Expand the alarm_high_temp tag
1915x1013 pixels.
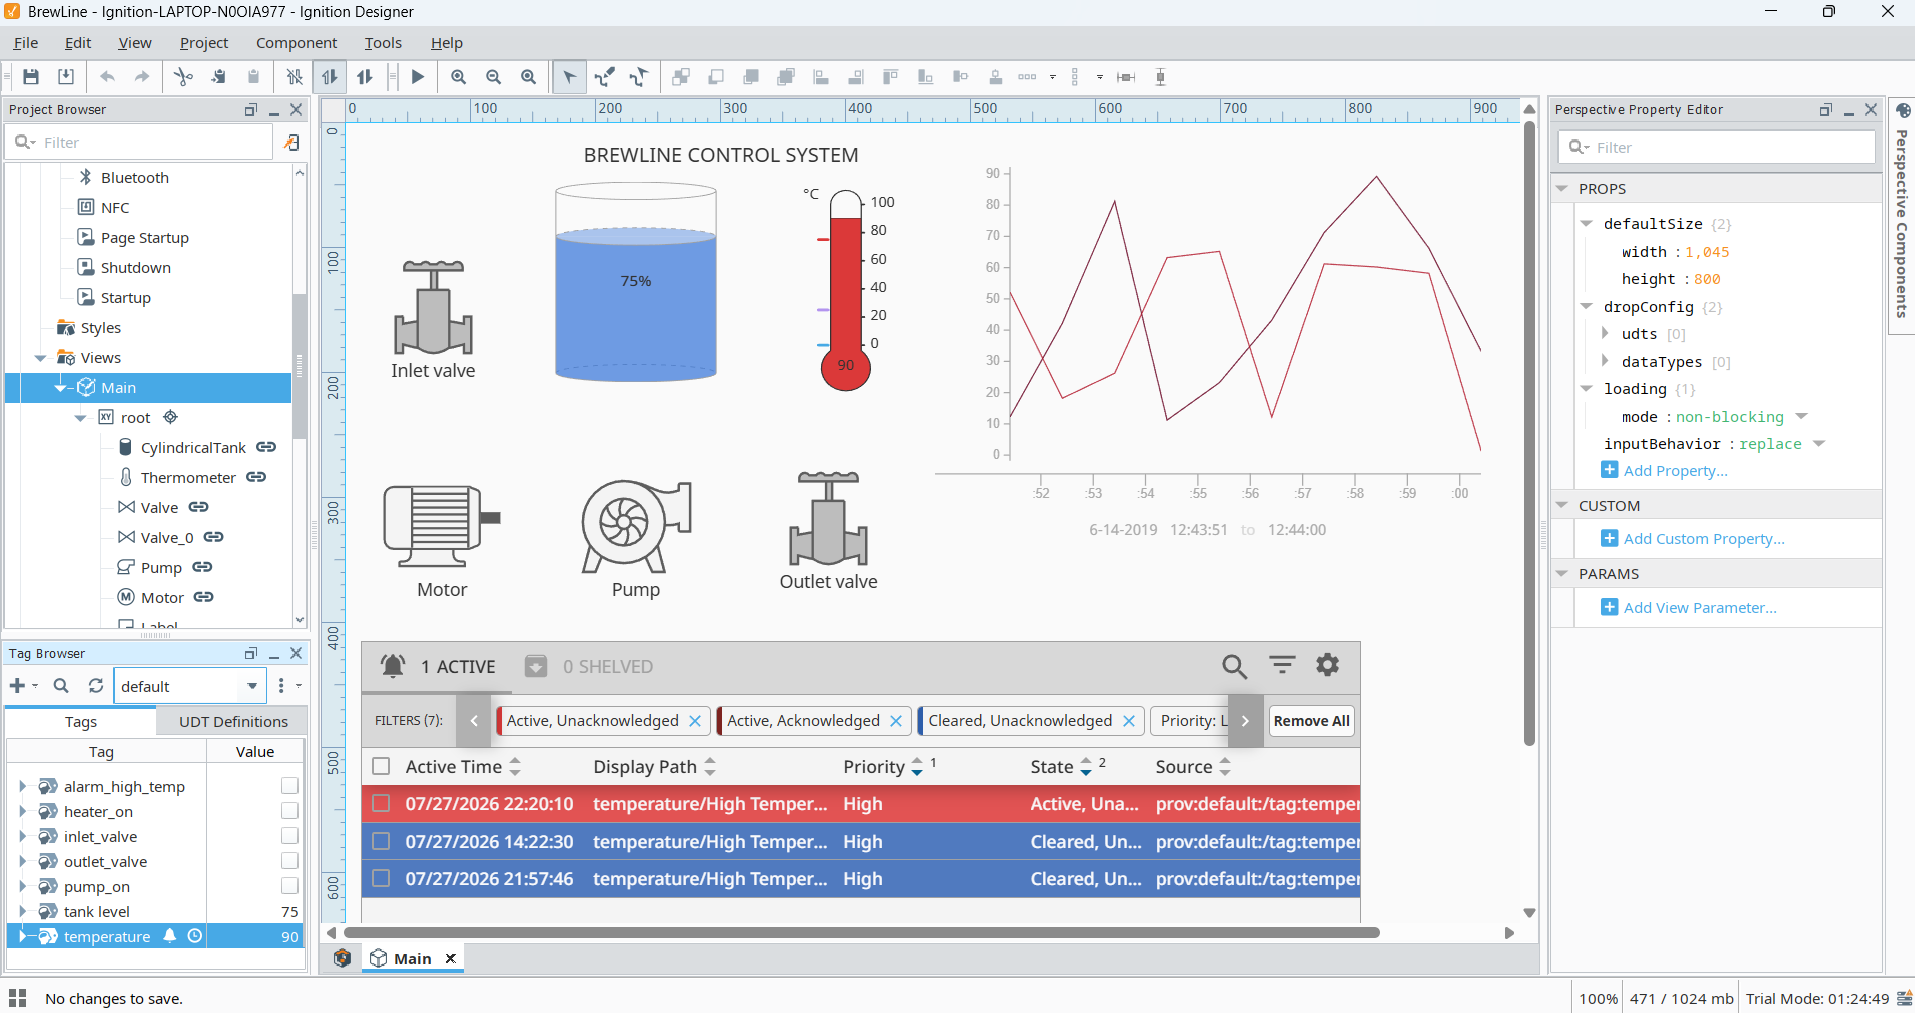pos(22,786)
